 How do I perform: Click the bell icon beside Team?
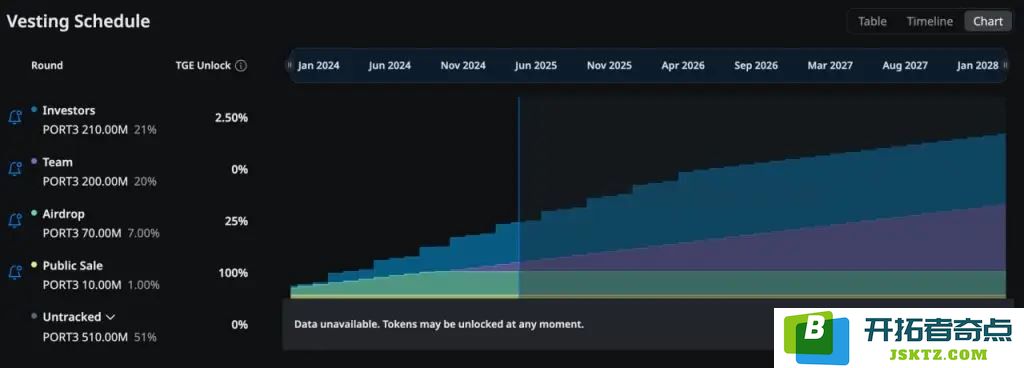14,169
